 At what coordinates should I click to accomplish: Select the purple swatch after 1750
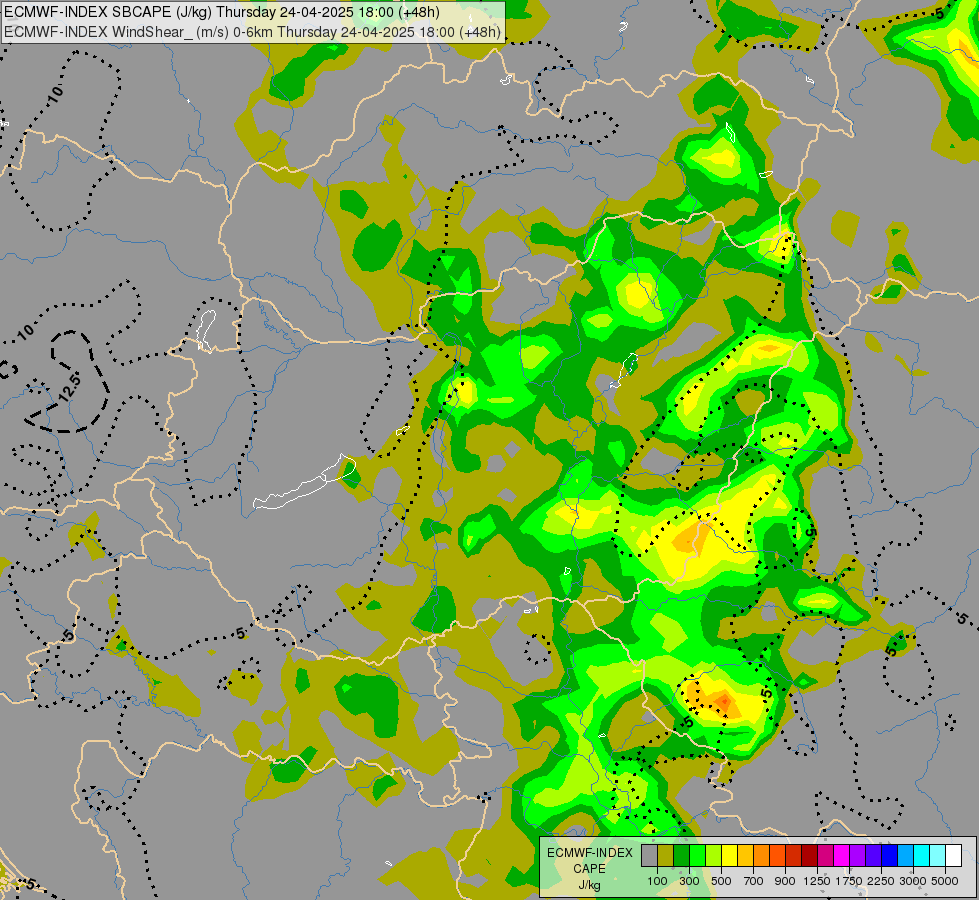(858, 855)
